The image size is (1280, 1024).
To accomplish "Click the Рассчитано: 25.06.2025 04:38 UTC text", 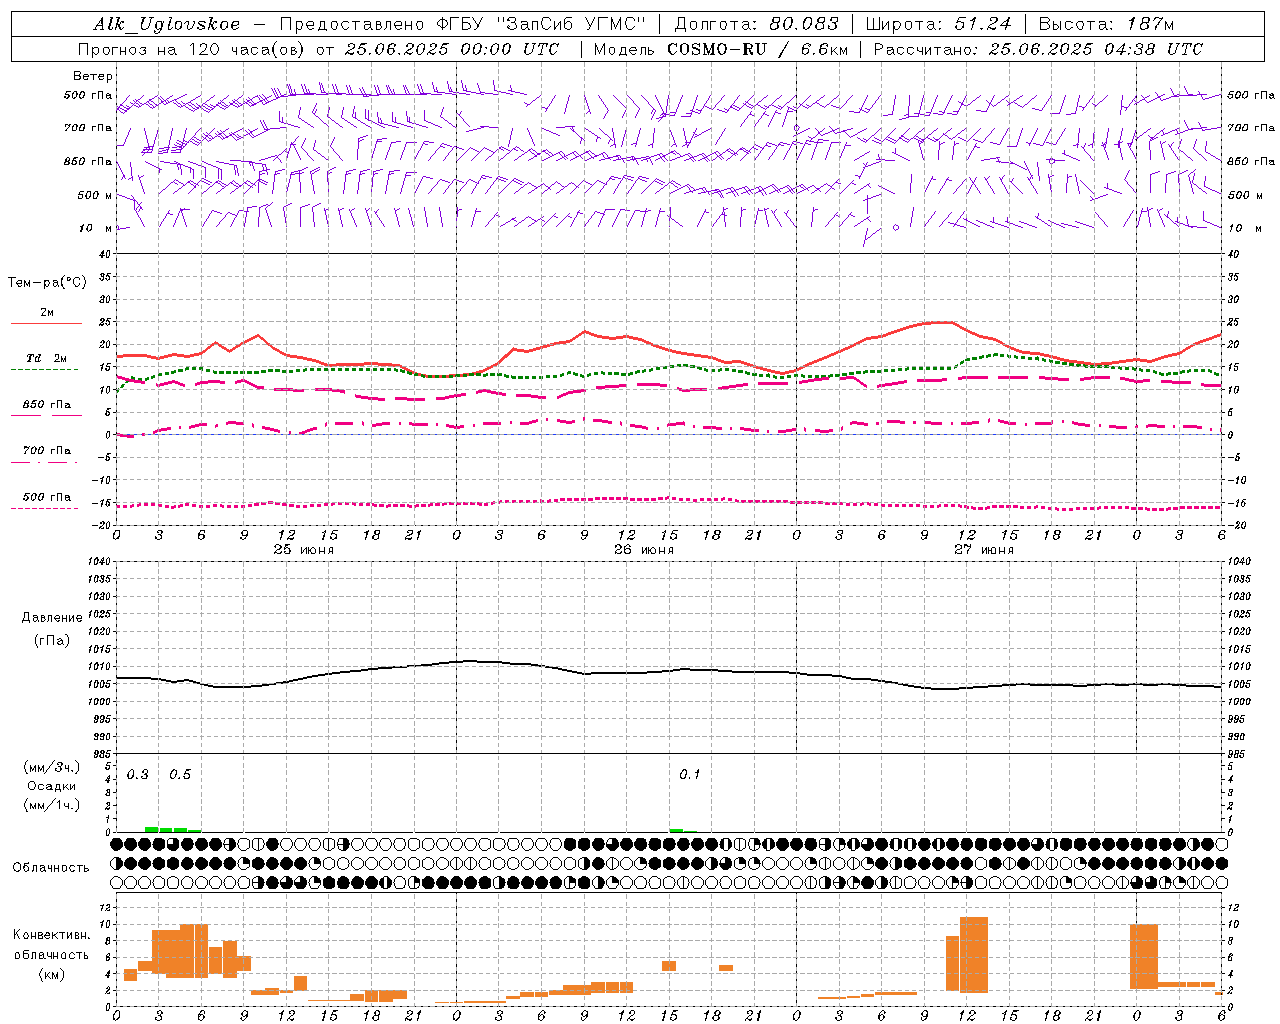I will (1038, 49).
